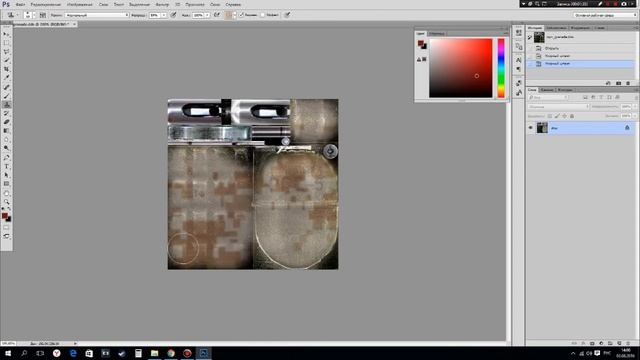The width and height of the screenshot is (640, 360).
Task: Switch to the Swatches tab in Color panel
Action: point(437,33)
